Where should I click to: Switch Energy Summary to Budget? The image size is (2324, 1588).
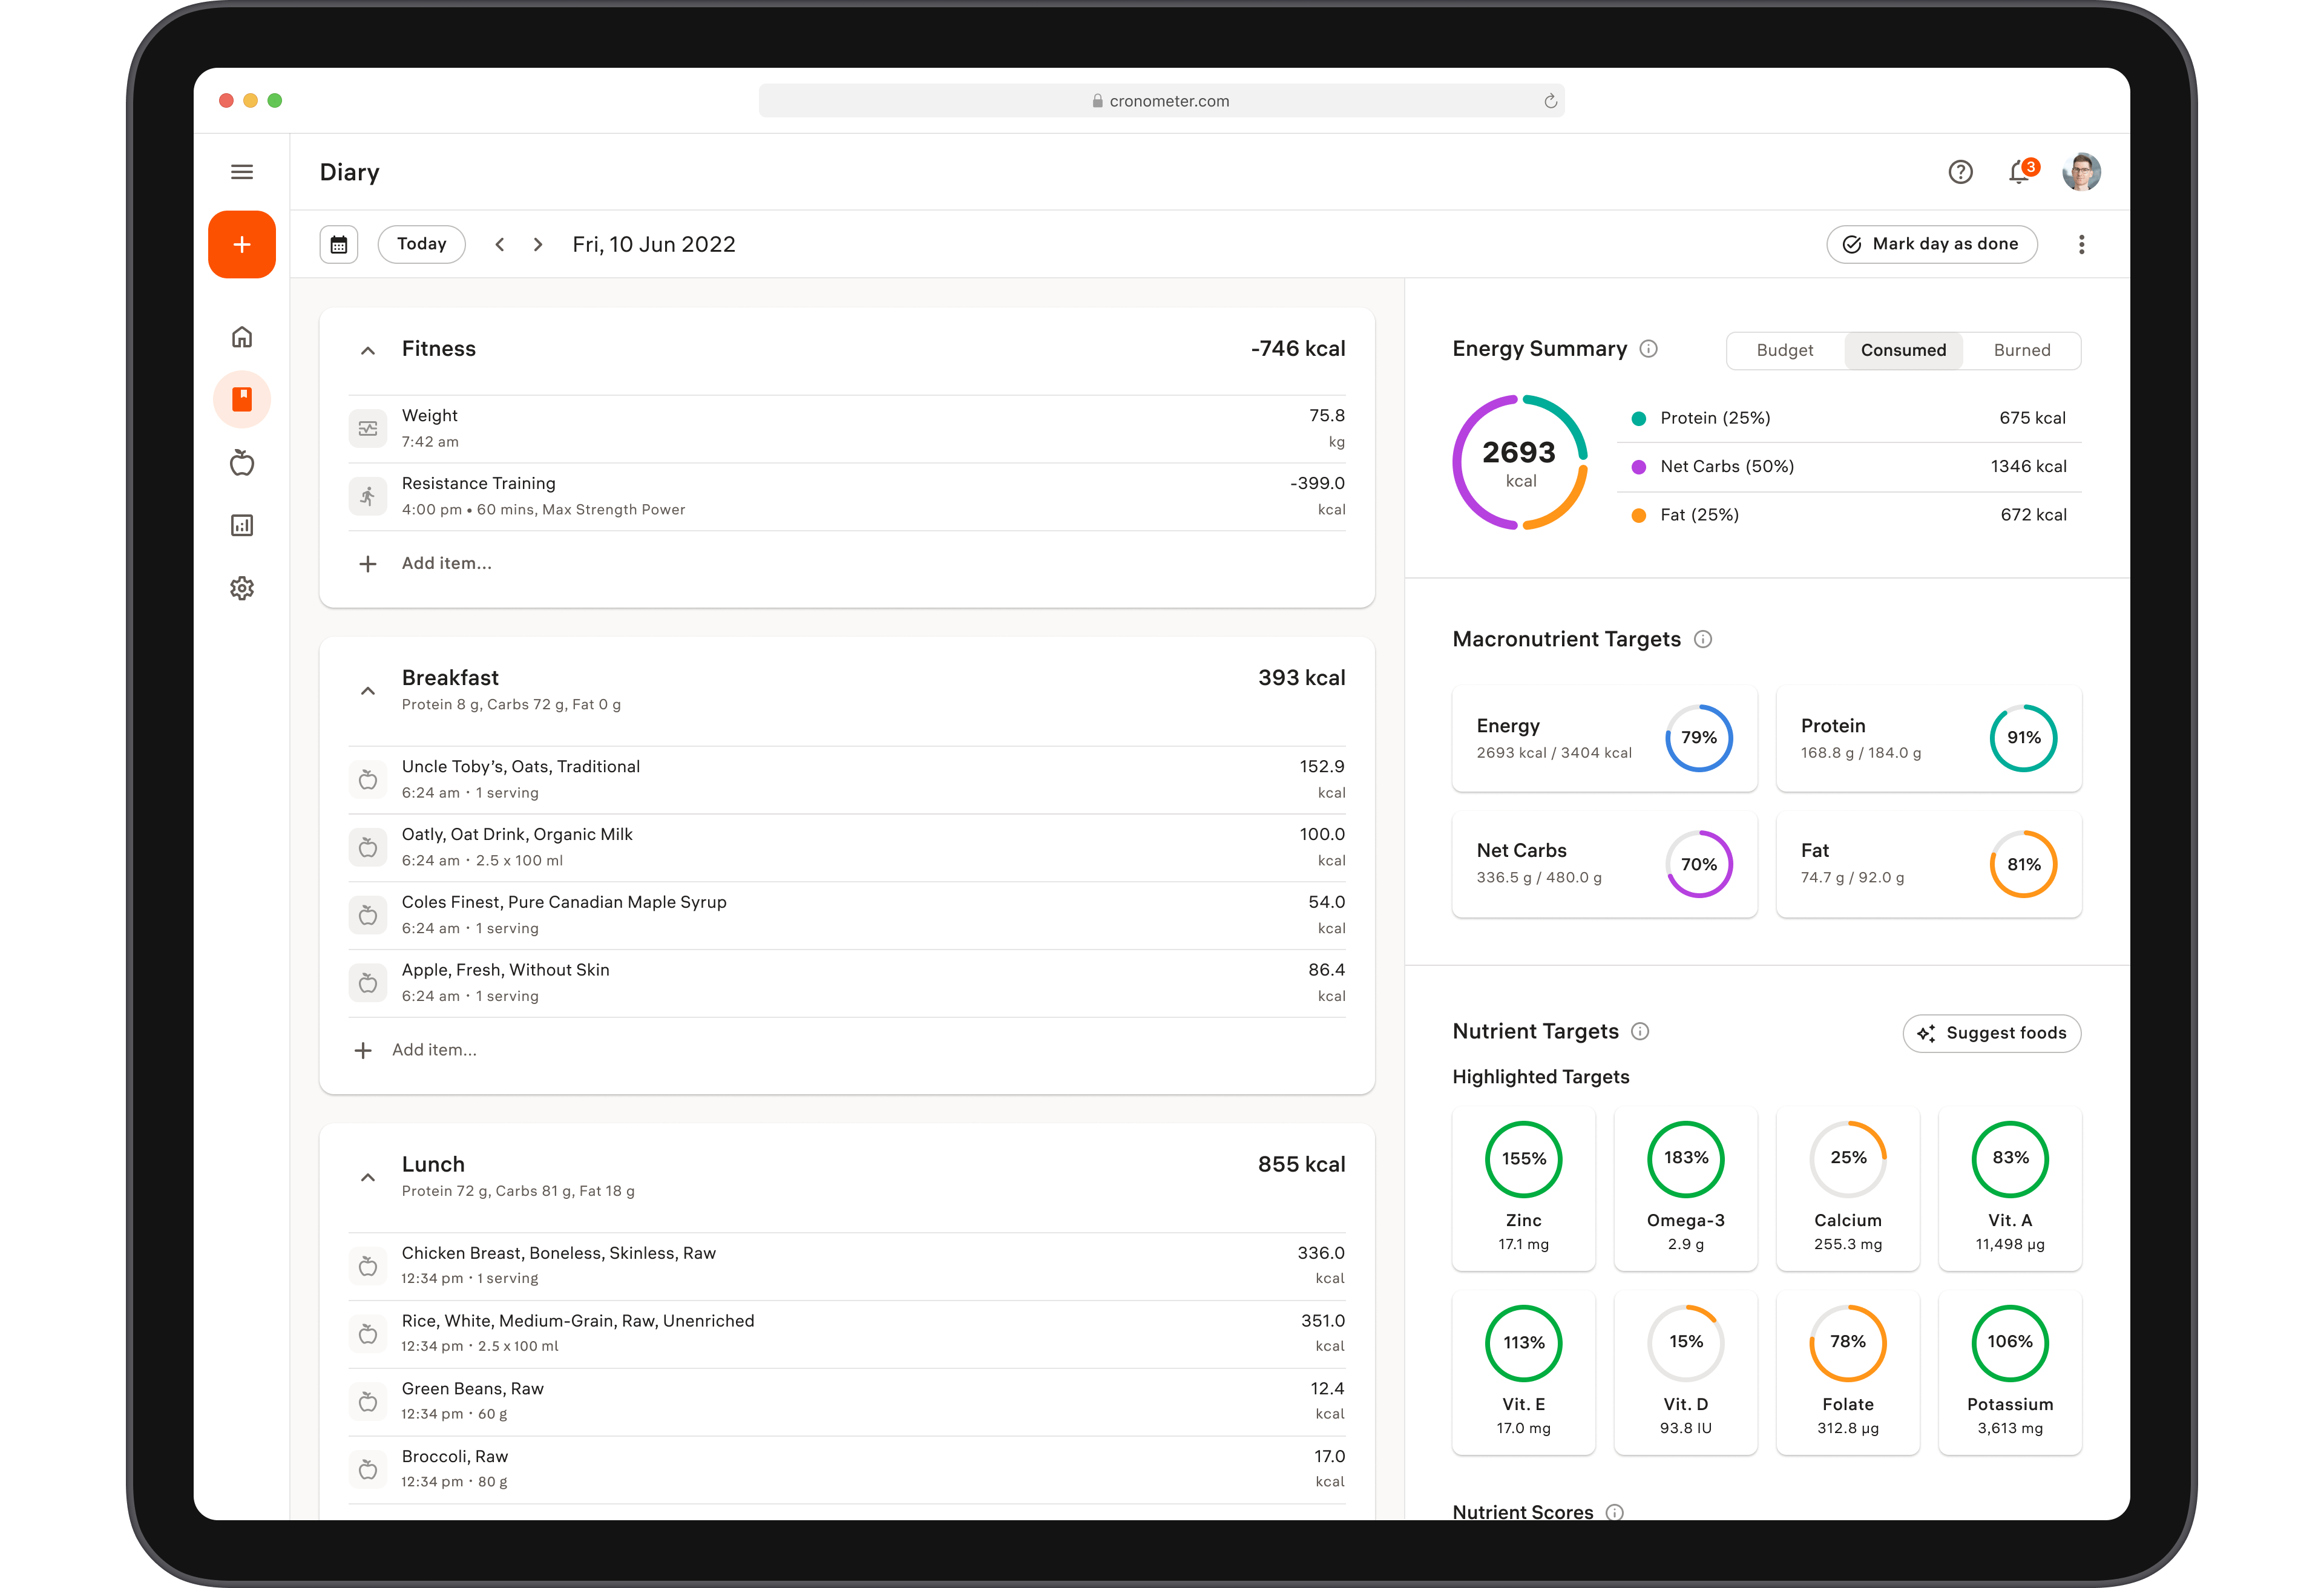1784,350
